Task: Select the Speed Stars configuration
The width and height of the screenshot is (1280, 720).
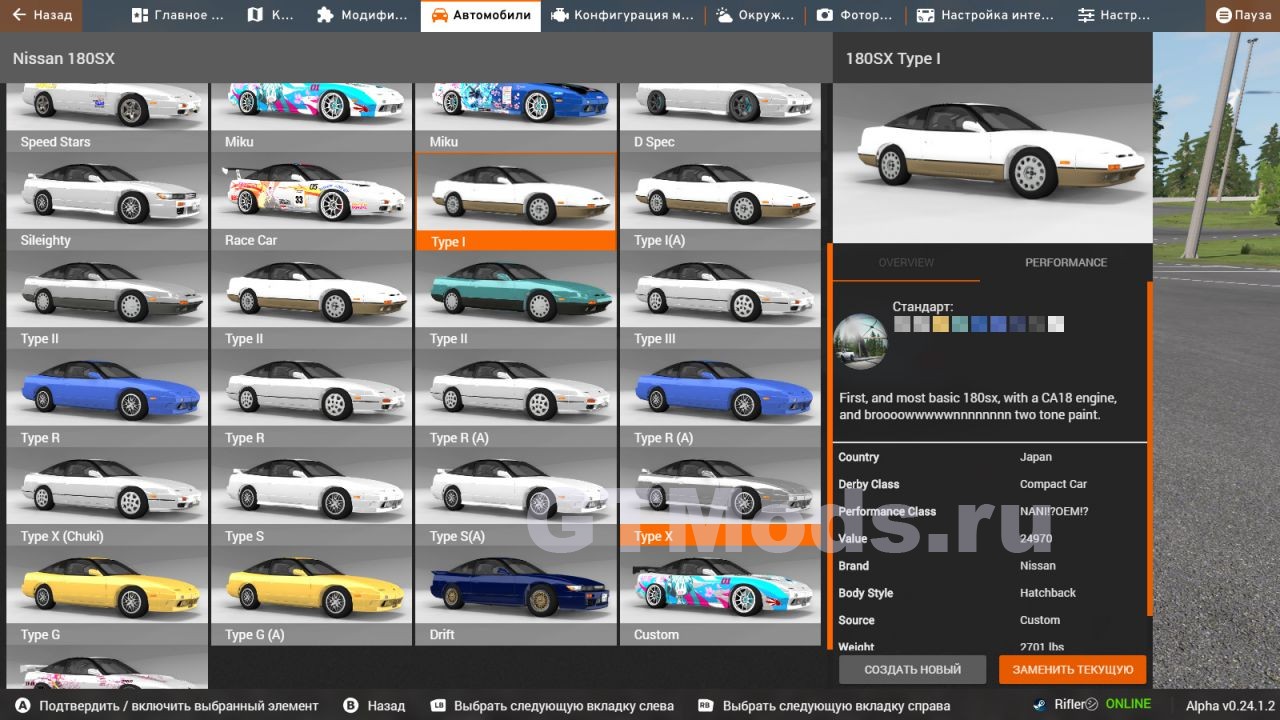Action: click(107, 117)
